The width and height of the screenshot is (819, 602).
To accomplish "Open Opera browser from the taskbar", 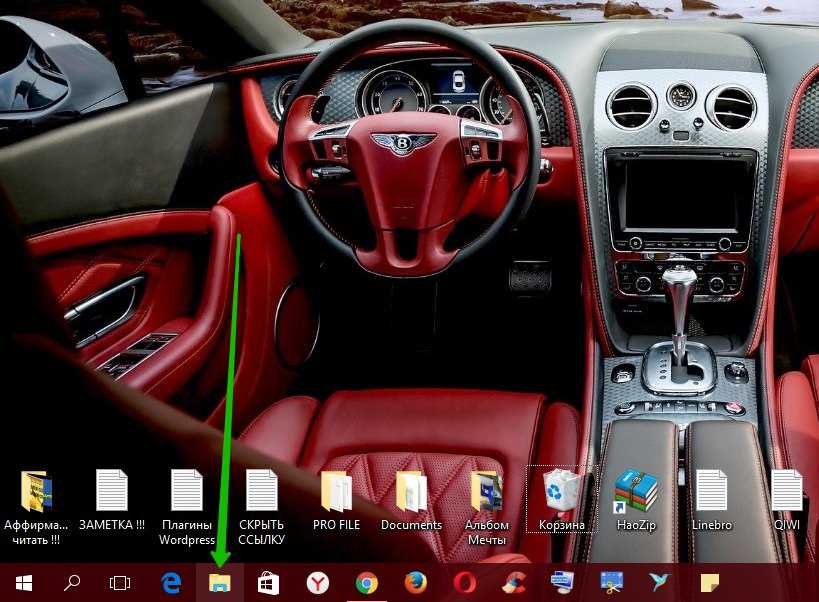I will coord(464,583).
